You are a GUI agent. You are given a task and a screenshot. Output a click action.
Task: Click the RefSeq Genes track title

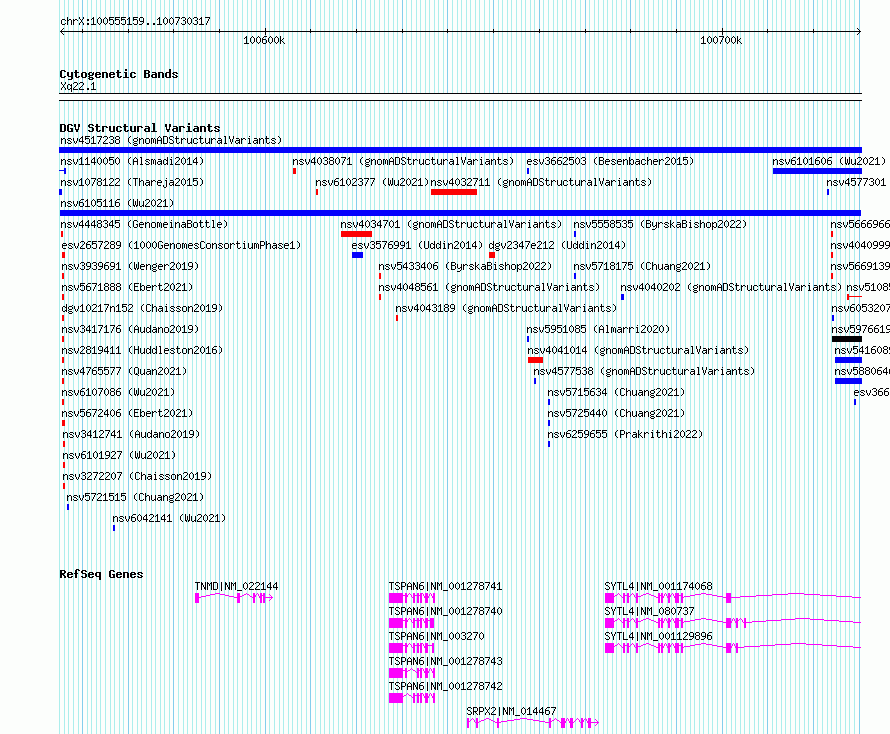tap(102, 574)
